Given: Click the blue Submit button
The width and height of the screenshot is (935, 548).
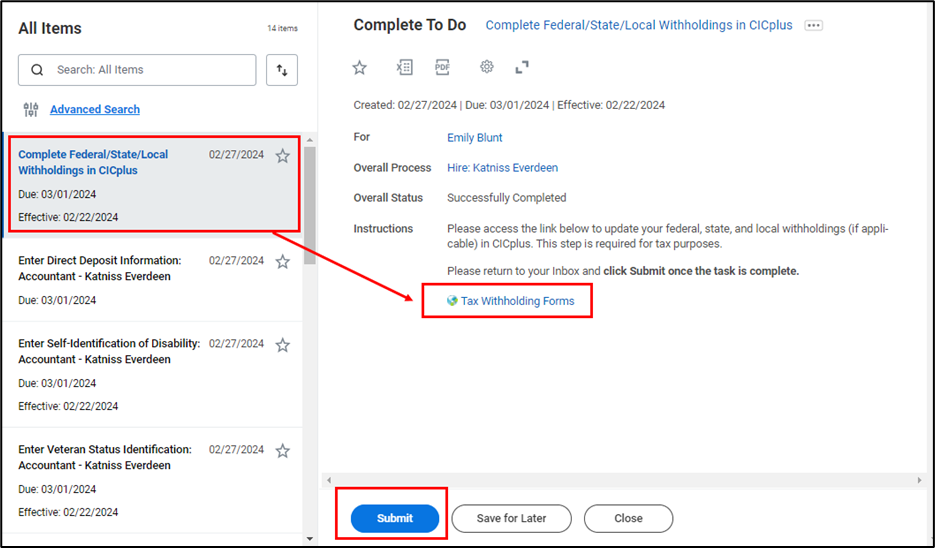Looking at the screenshot, I should click(395, 518).
